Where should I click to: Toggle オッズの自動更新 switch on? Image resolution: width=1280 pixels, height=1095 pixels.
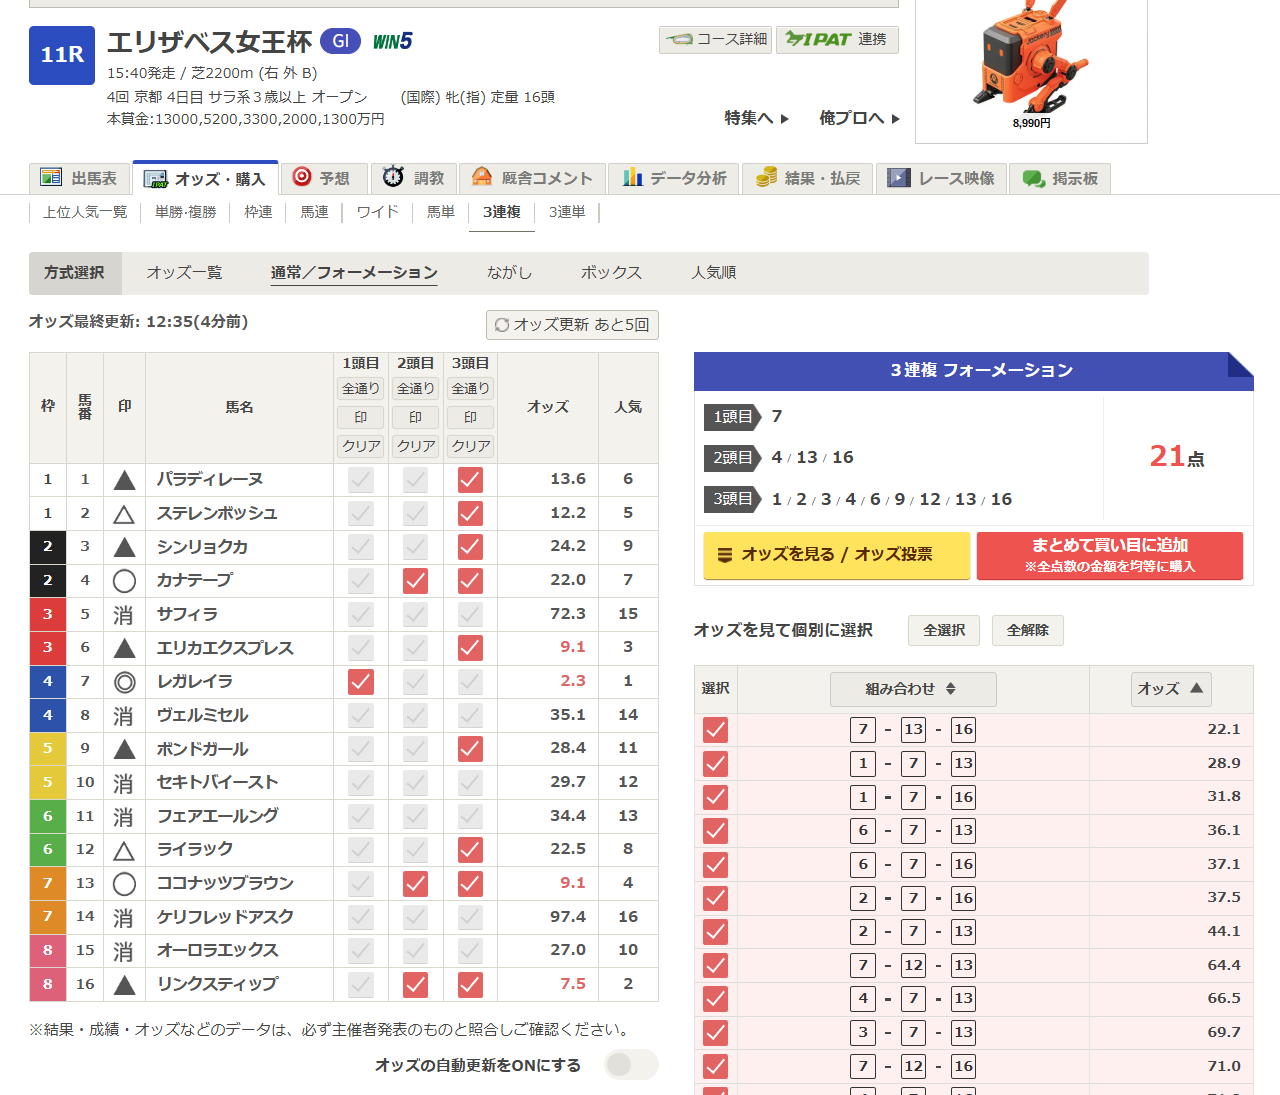[631, 1065]
